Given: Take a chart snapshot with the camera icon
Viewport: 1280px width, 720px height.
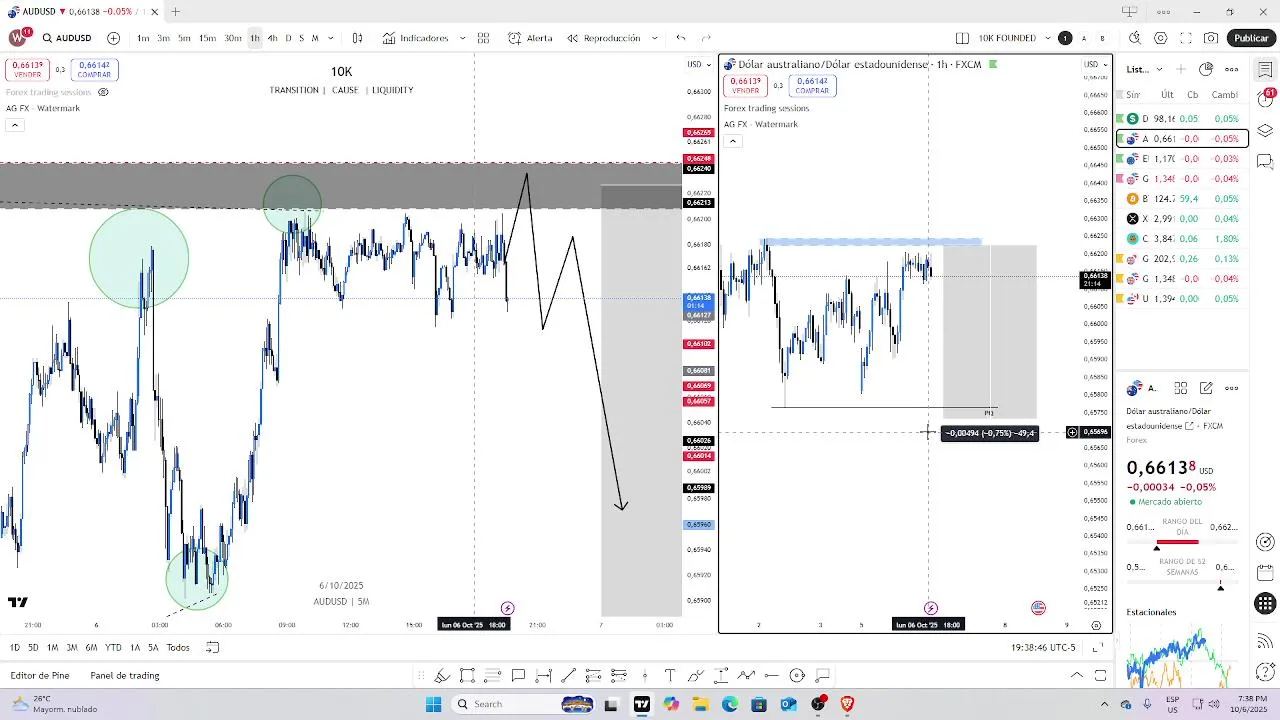Looking at the screenshot, I should (x=1211, y=38).
